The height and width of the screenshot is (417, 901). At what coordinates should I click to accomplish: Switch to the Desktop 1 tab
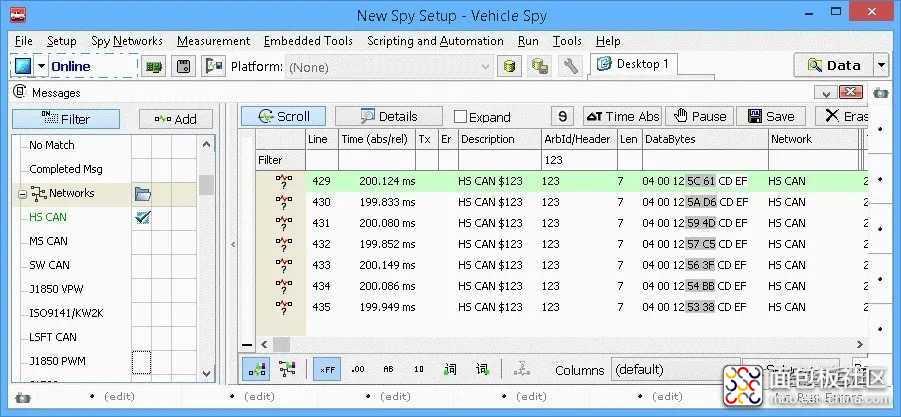[x=634, y=64]
